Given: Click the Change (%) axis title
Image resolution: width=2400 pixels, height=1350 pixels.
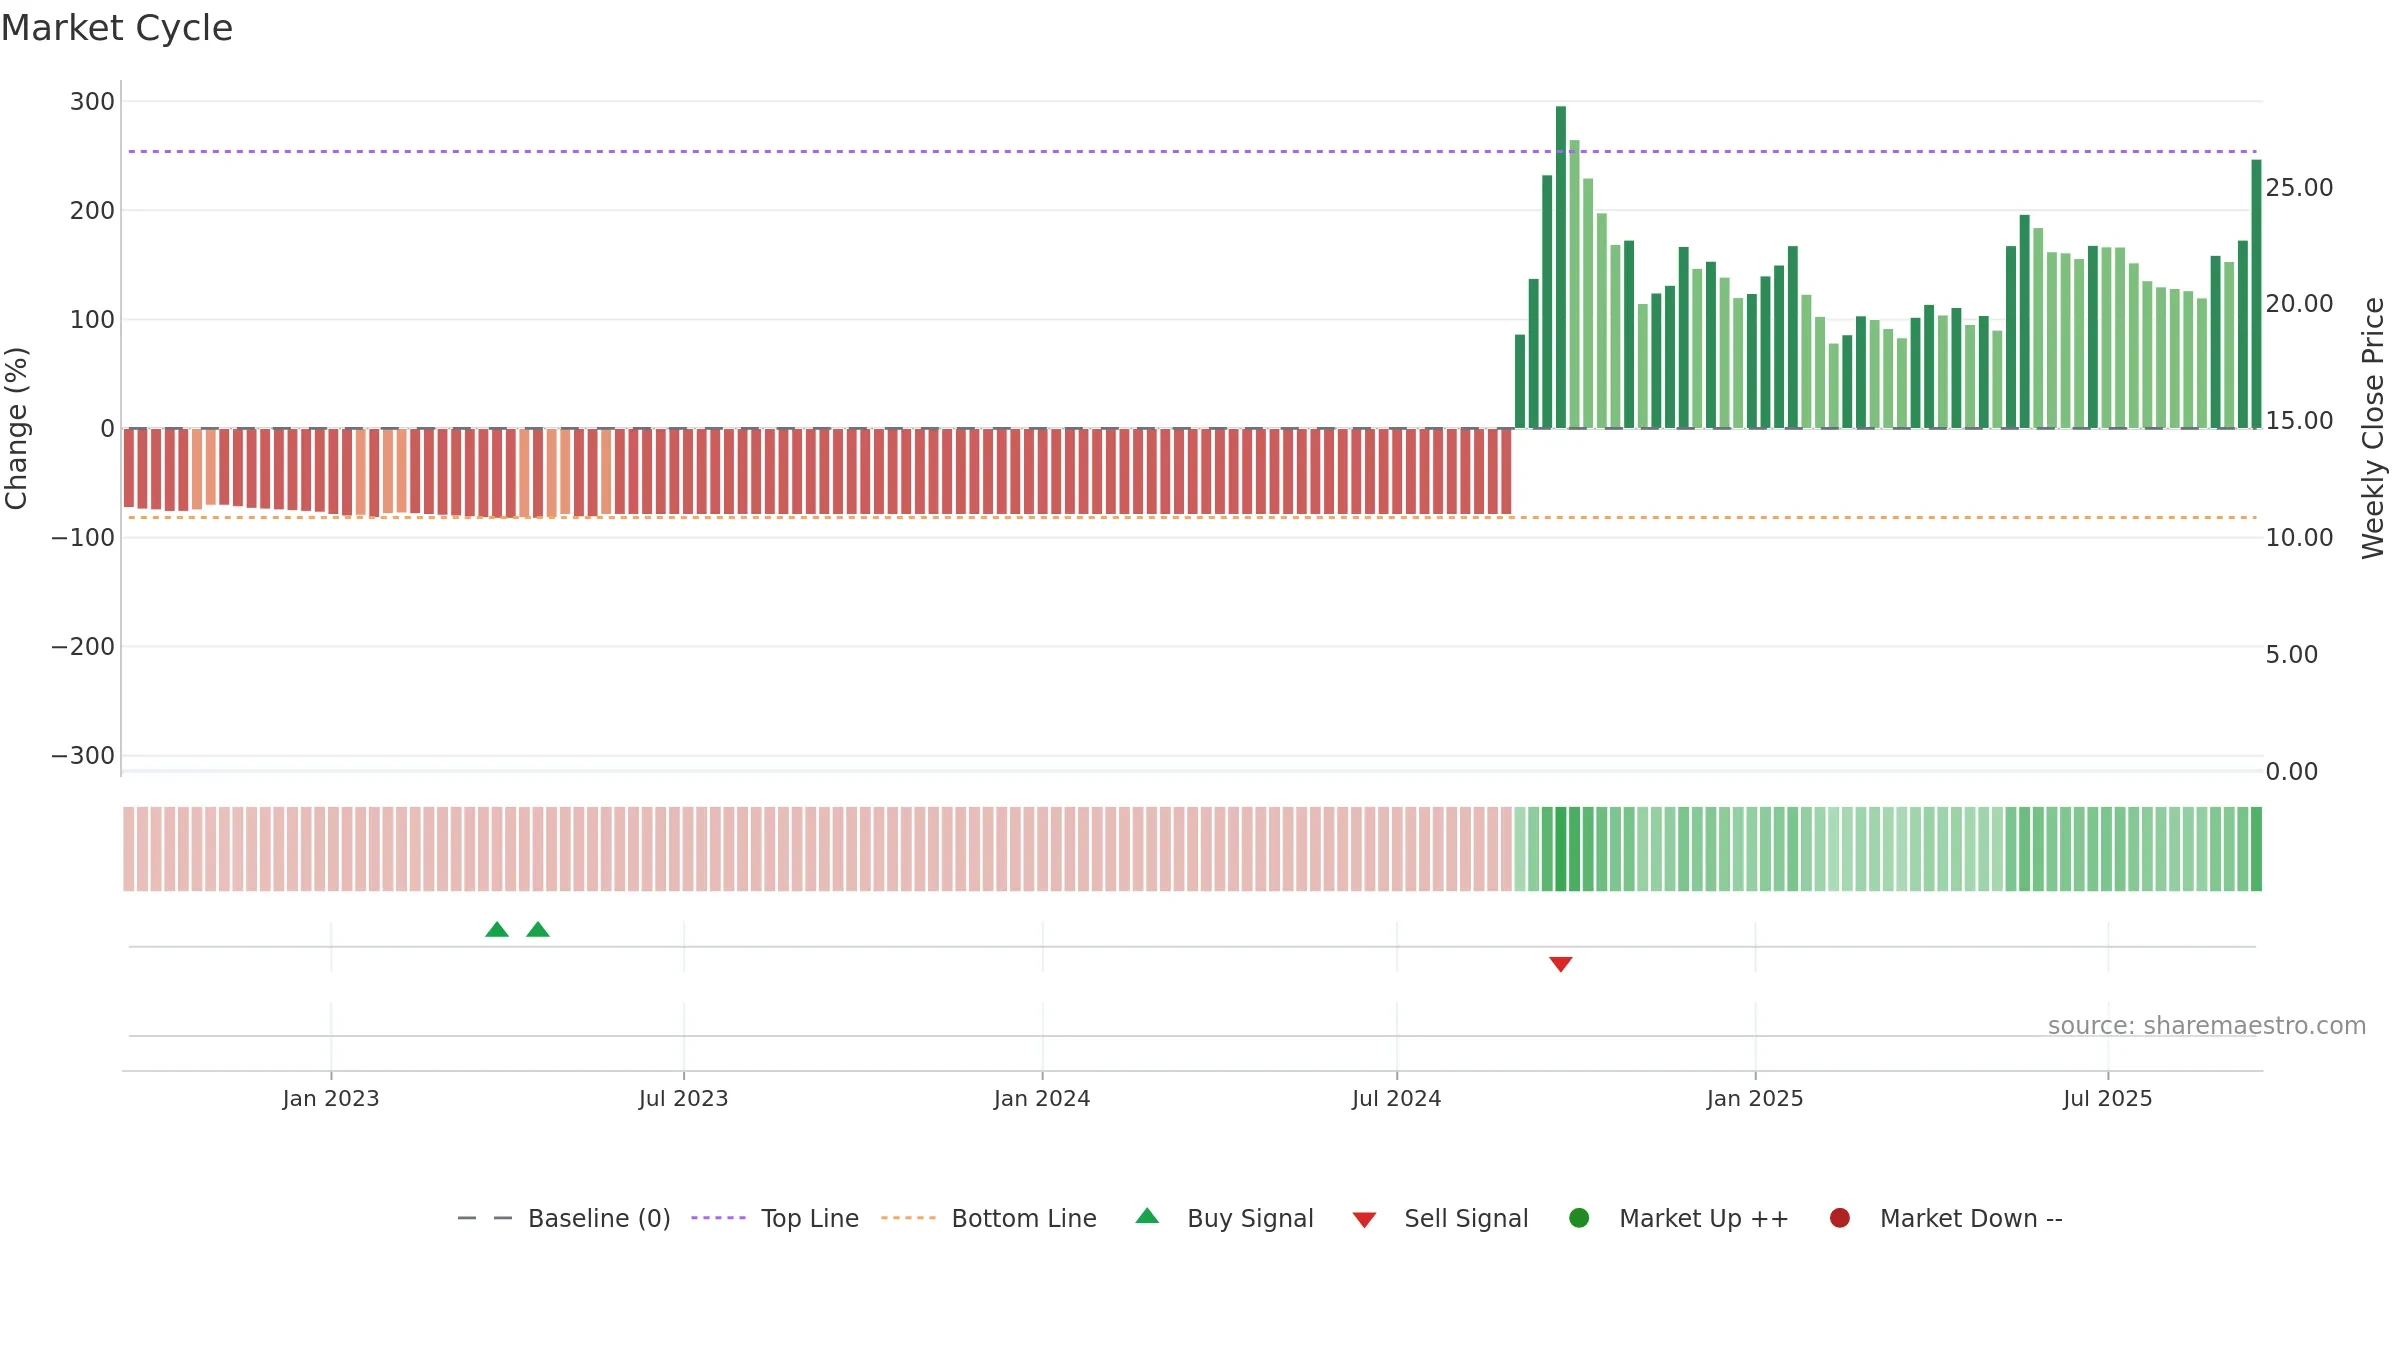Looking at the screenshot, I should [x=16, y=428].
